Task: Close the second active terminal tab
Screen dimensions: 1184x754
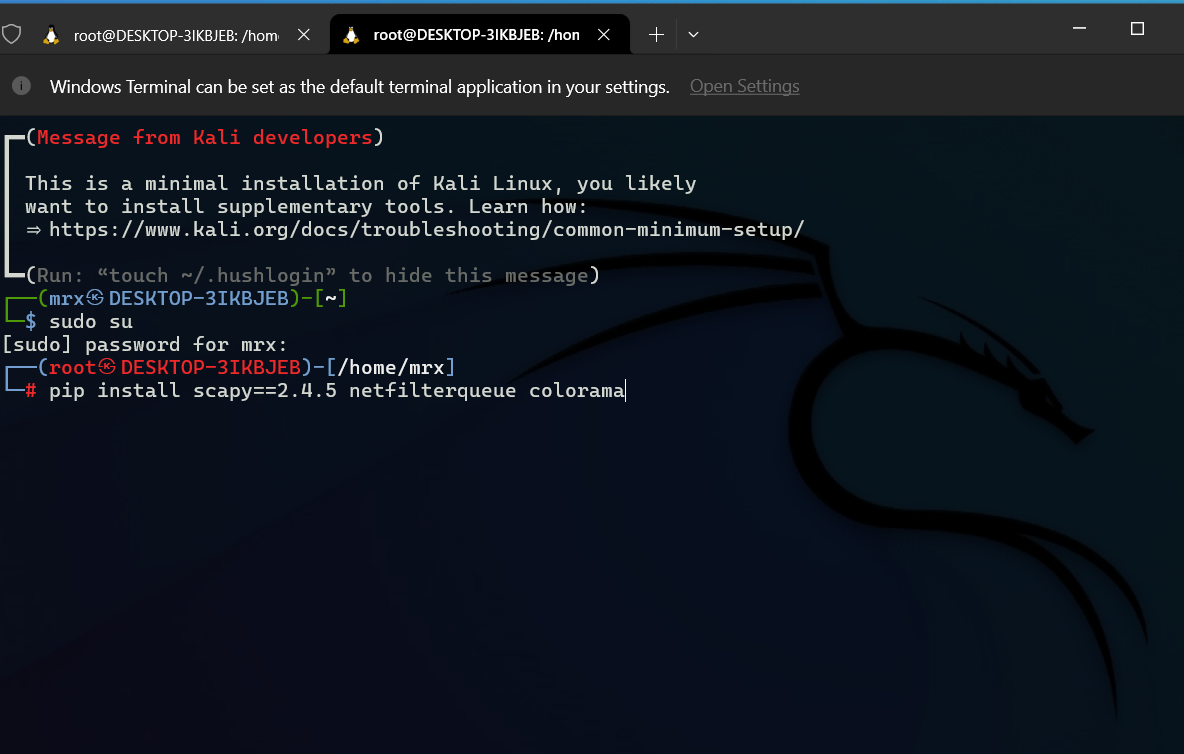Action: tap(603, 35)
